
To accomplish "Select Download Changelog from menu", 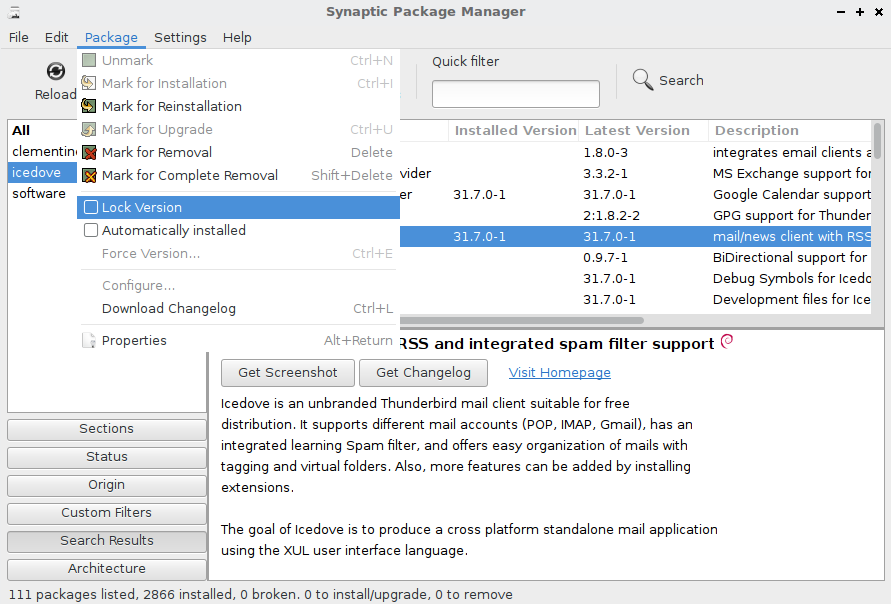I will coord(238,309).
